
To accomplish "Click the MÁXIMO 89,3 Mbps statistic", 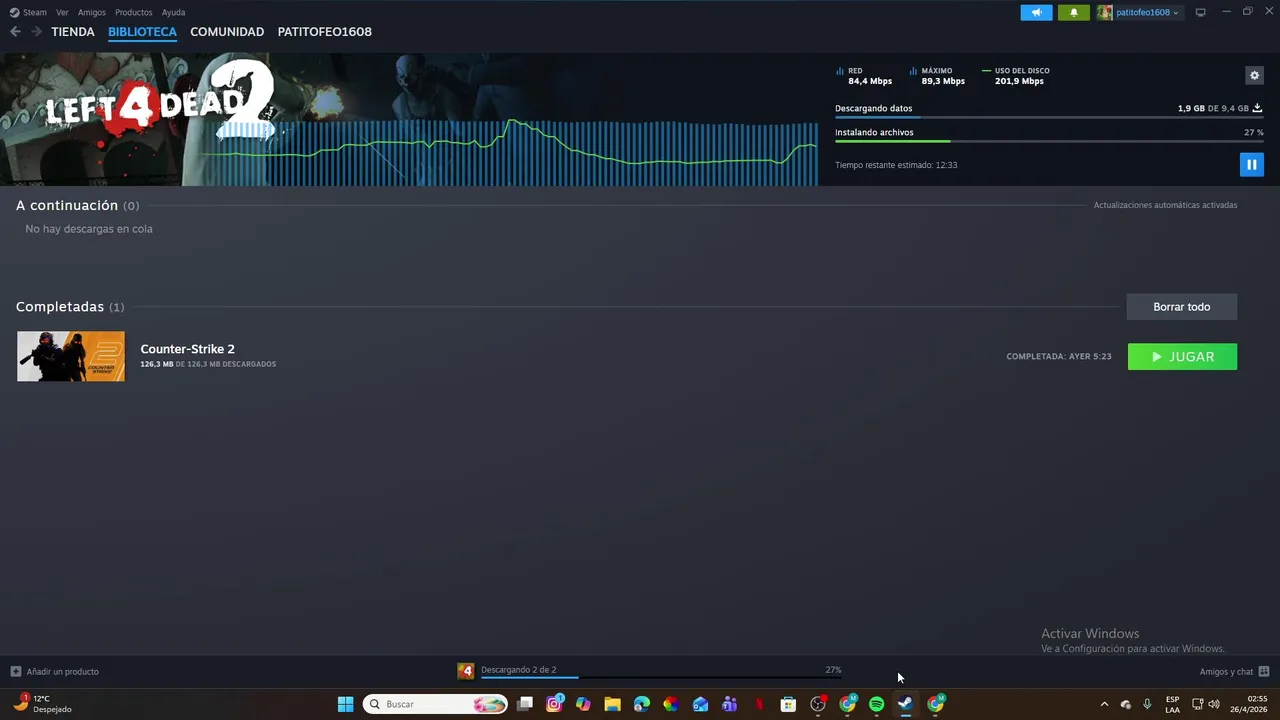I will (938, 76).
